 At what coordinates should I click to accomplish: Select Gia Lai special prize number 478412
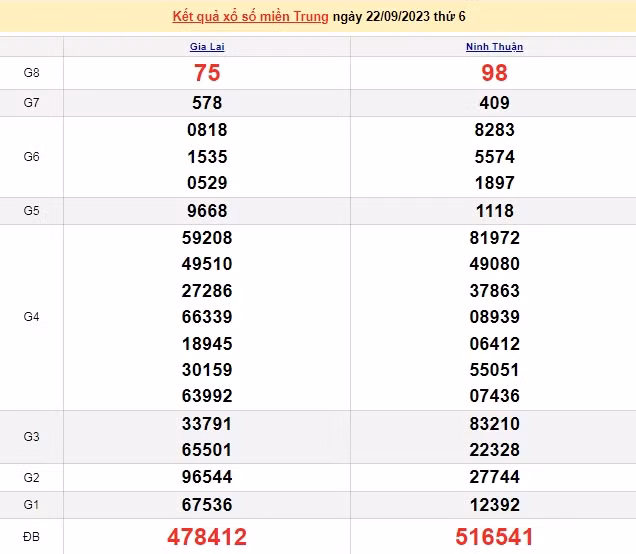pos(207,537)
